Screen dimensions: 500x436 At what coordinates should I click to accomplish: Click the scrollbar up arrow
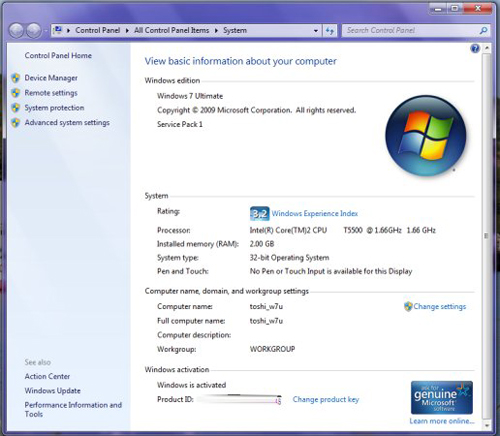point(487,48)
